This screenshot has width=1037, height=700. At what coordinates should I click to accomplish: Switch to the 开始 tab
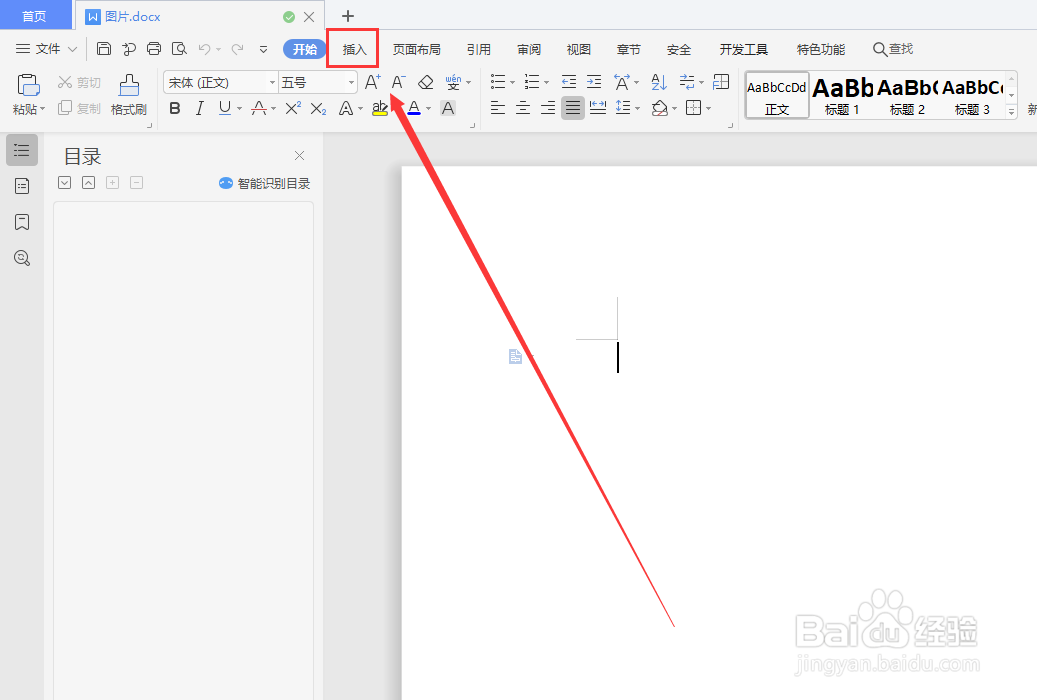tap(304, 49)
